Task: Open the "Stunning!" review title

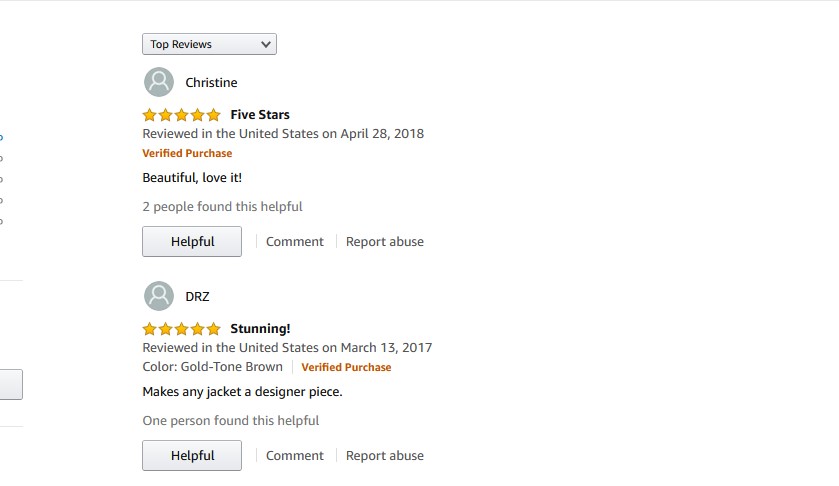Action: (260, 329)
